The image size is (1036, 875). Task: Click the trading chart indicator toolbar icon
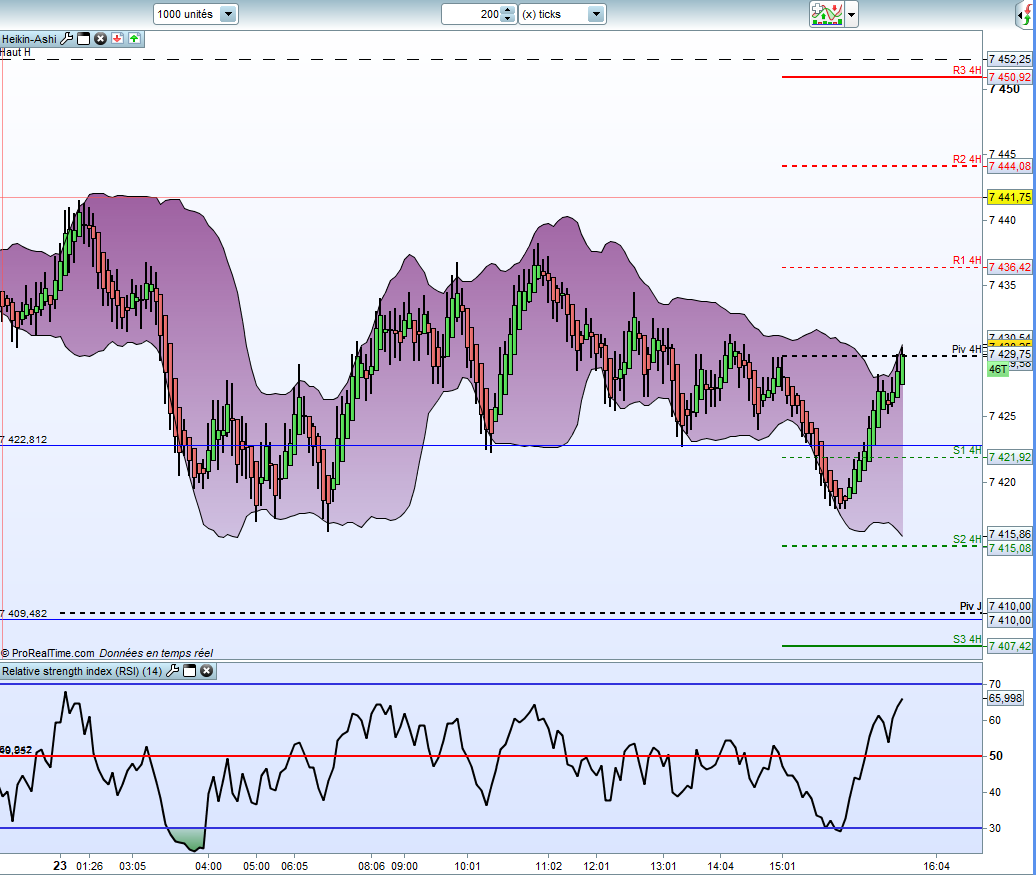point(827,14)
